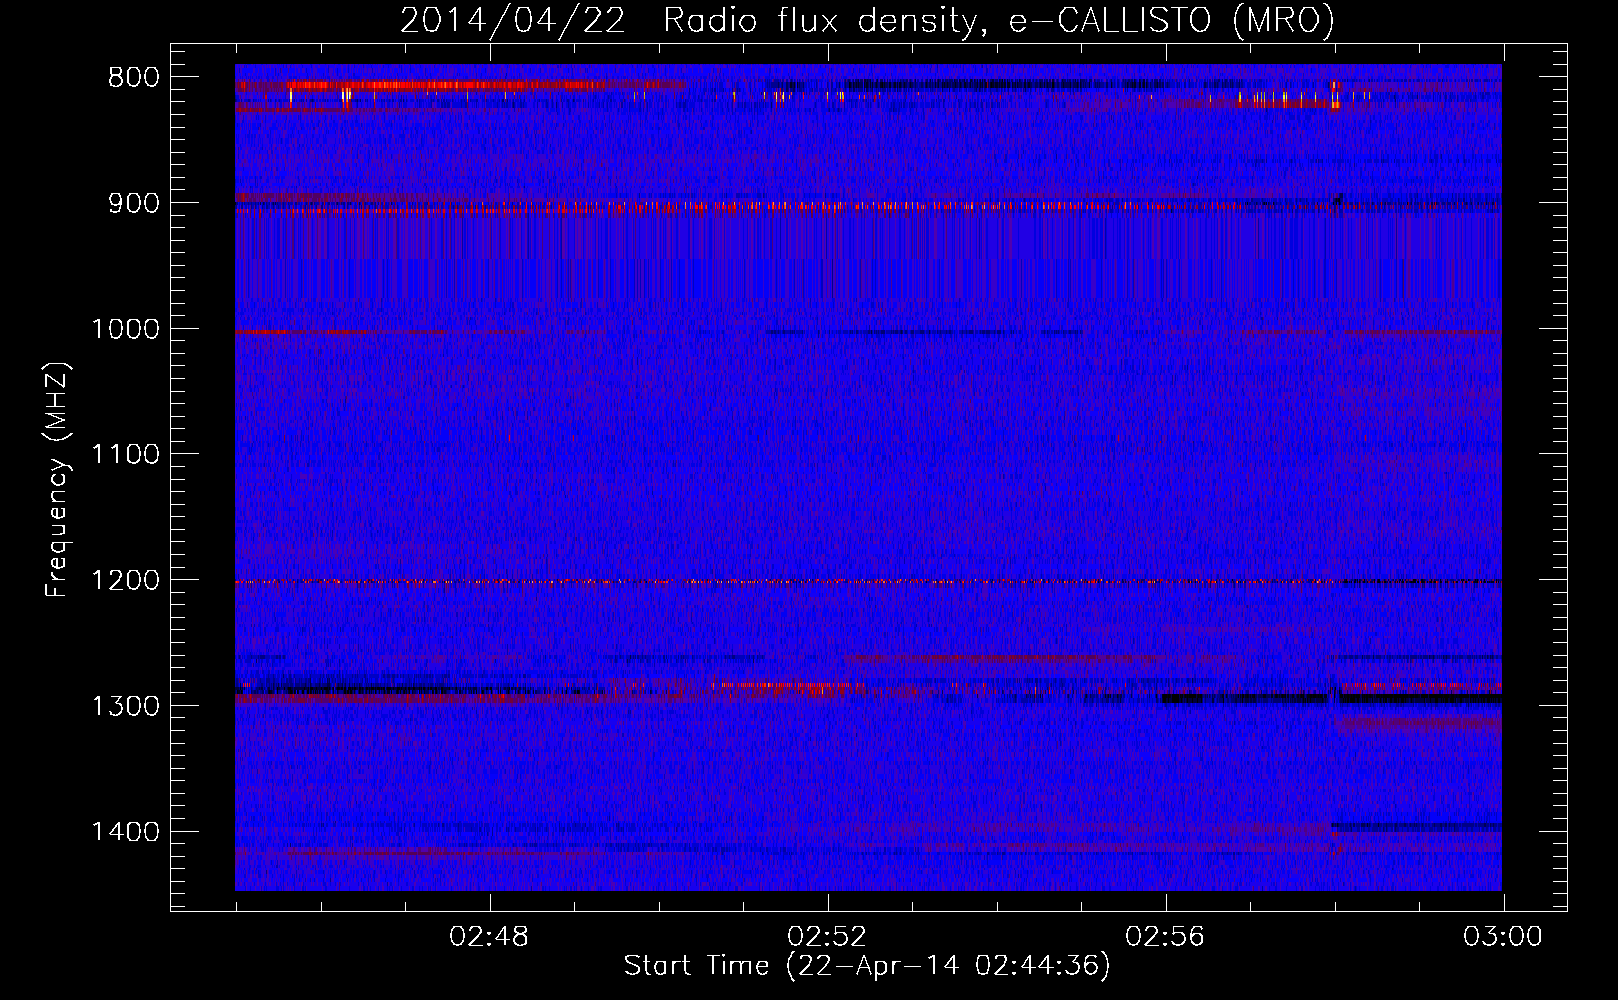Viewport: 1618px width, 1000px height.
Task: Click the 1200 frequency tick label
Action: click(x=125, y=581)
